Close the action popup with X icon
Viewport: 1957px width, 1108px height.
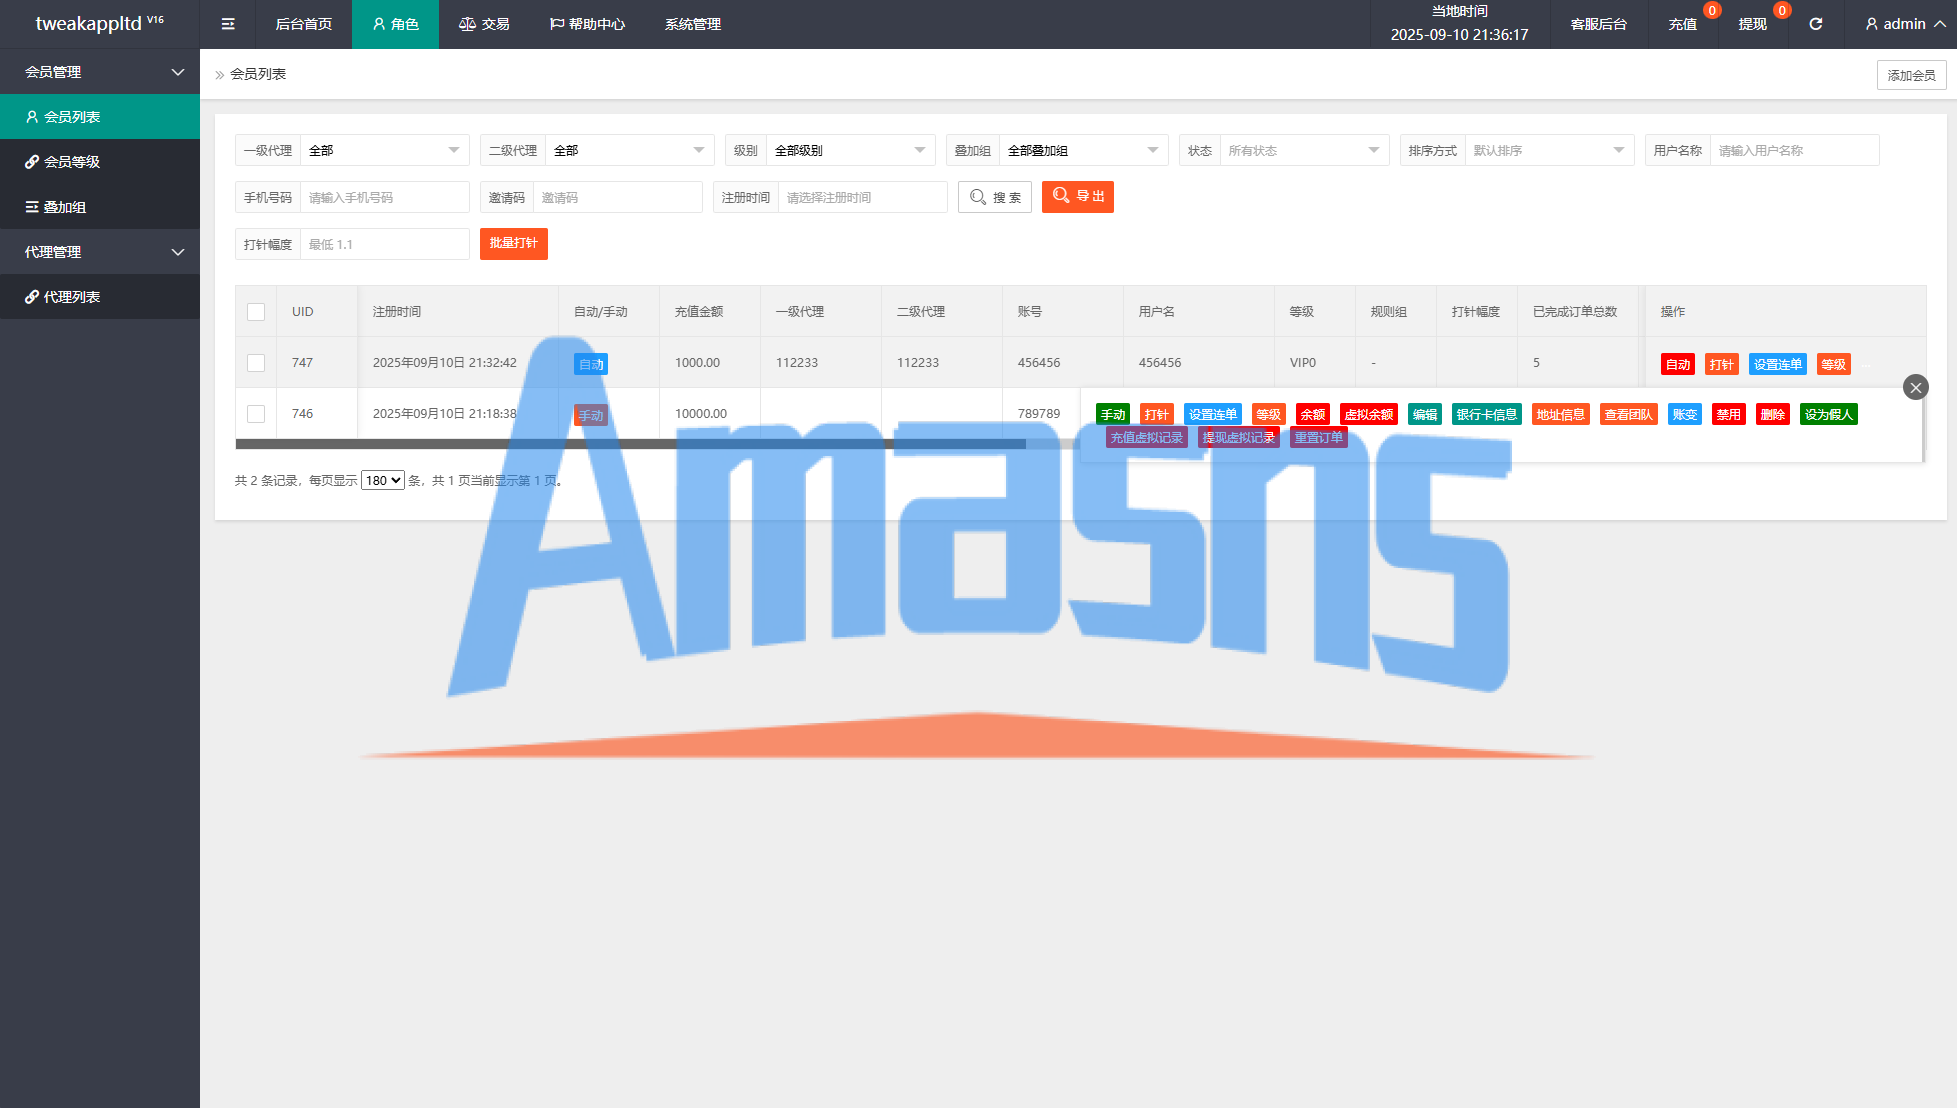click(1915, 387)
